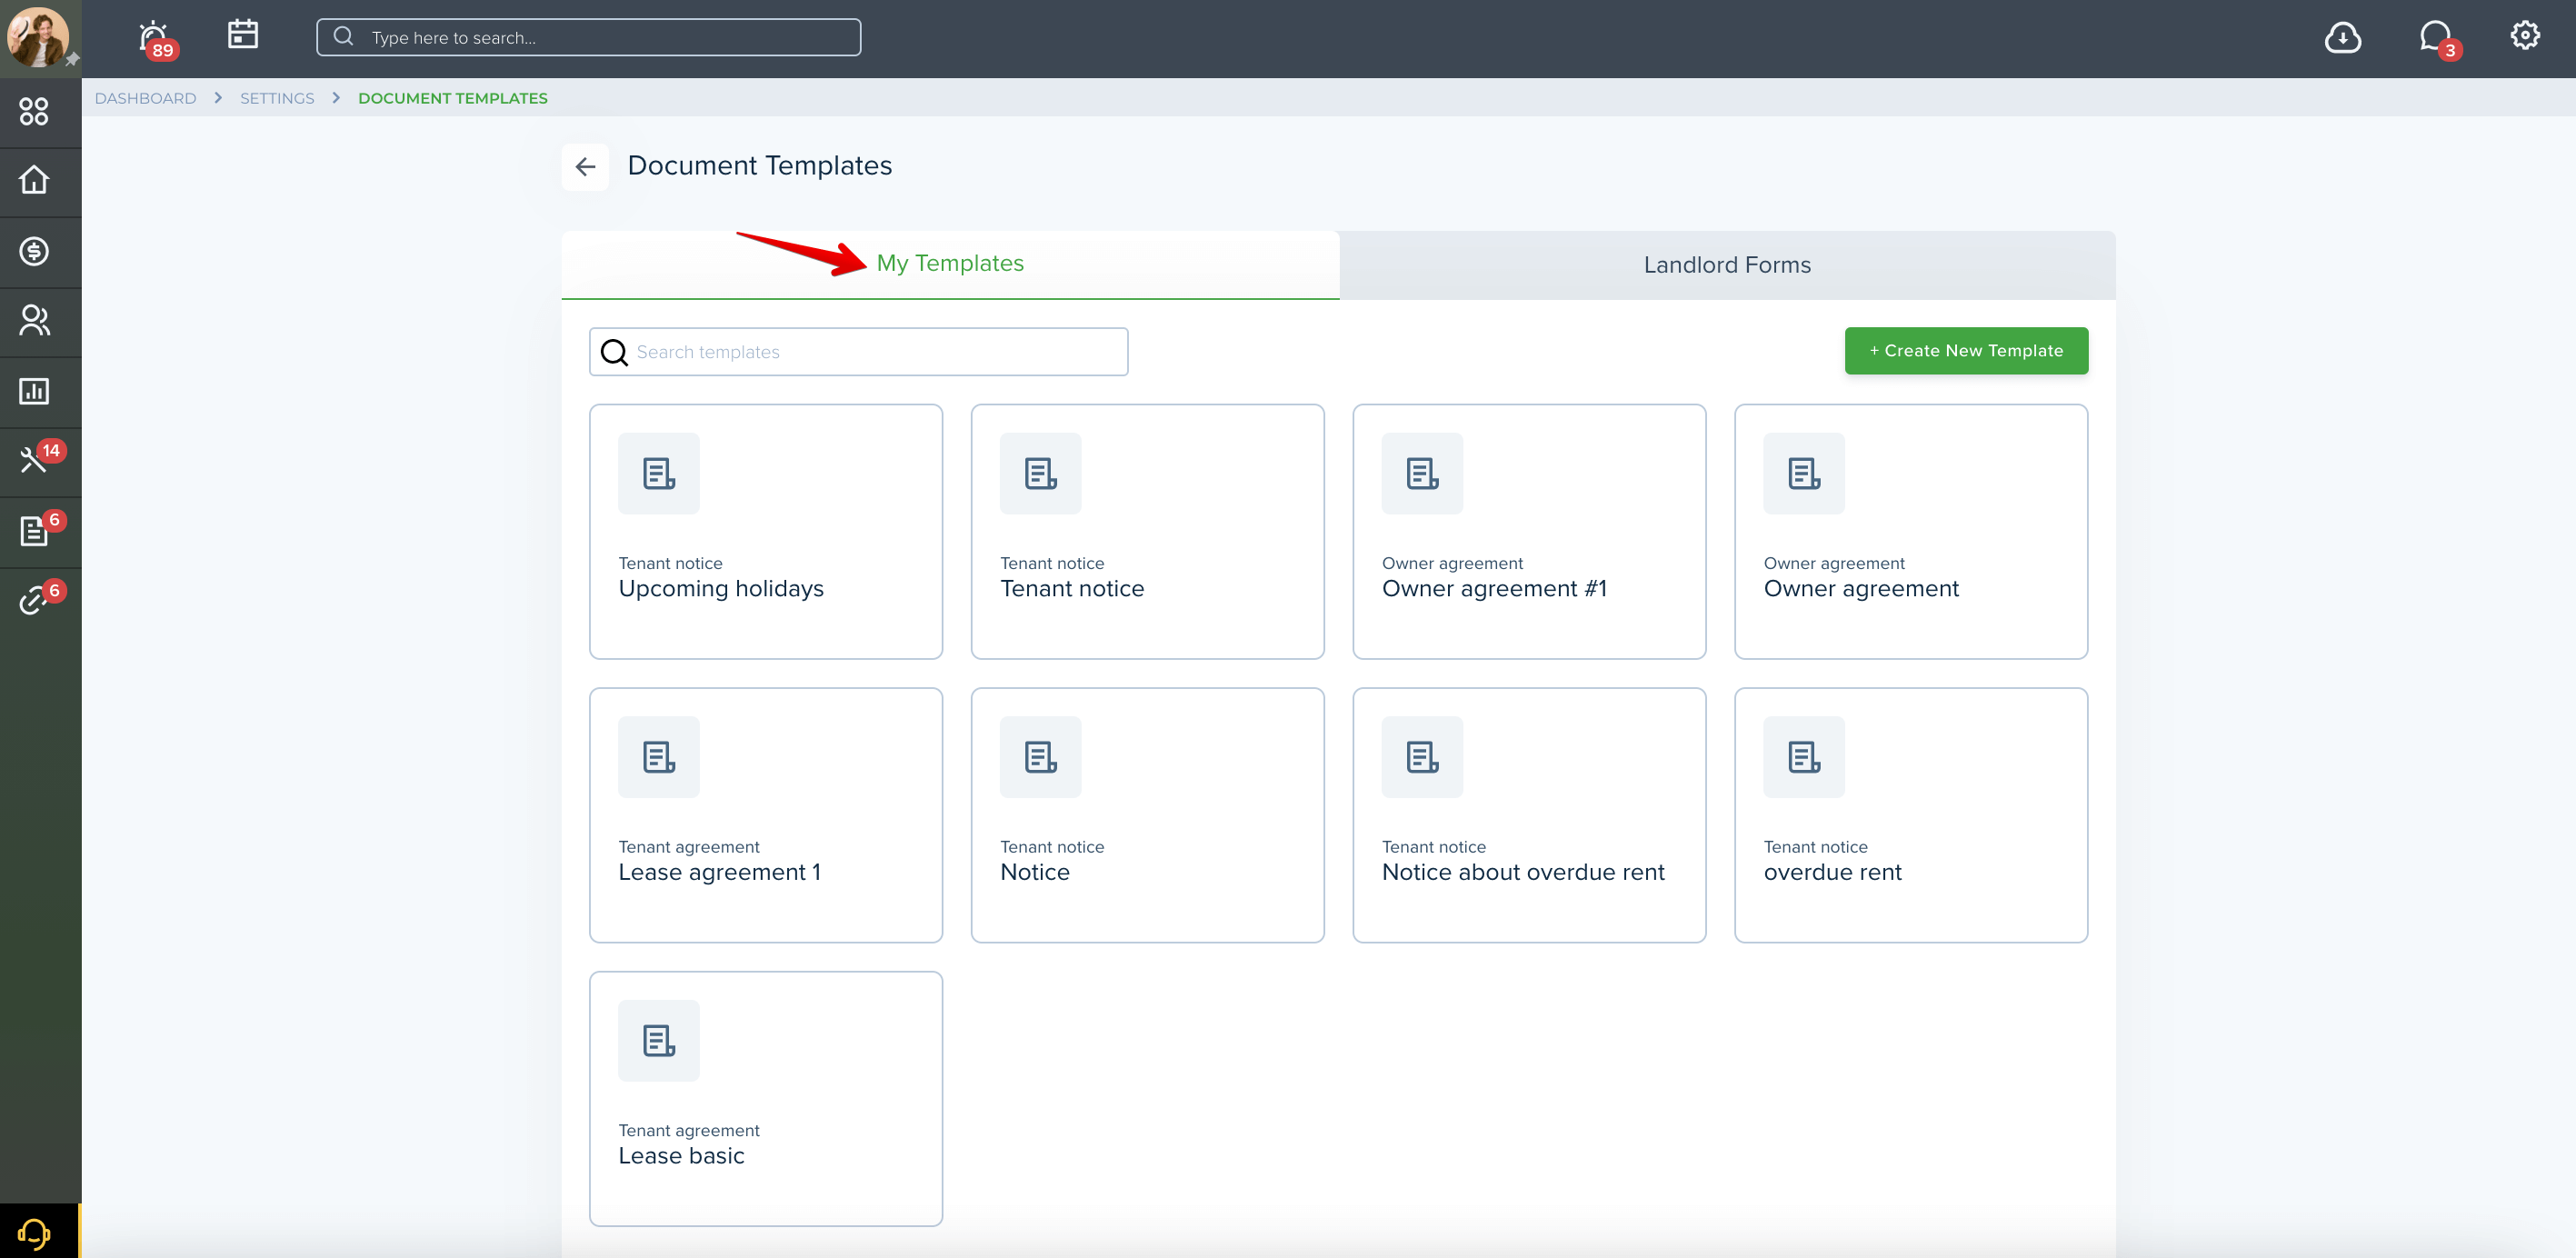Click the document icon on the Notice card
This screenshot has width=2576, height=1258.
pos(1040,757)
